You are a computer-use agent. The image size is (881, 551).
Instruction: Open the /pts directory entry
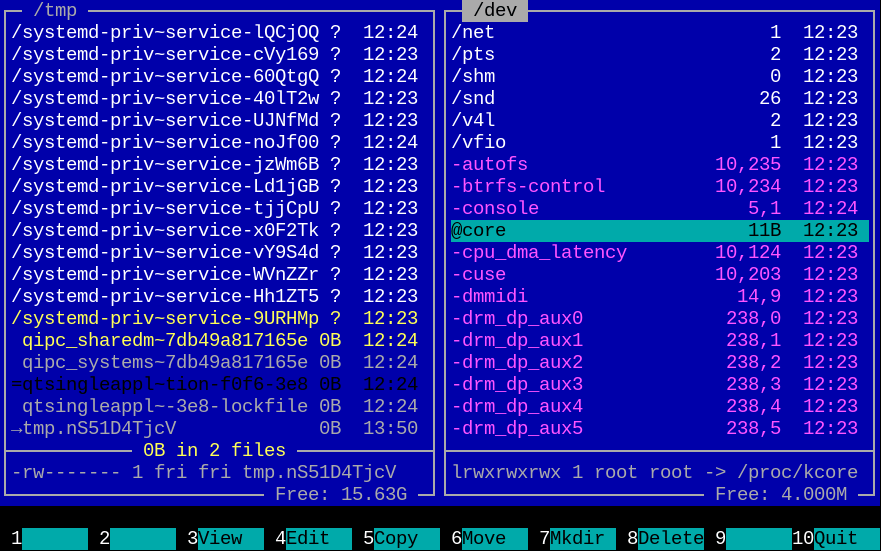[x=473, y=54]
